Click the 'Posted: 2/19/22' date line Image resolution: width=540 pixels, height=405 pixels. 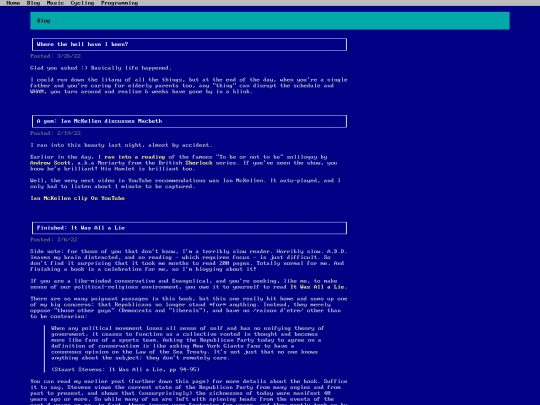click(x=55, y=133)
